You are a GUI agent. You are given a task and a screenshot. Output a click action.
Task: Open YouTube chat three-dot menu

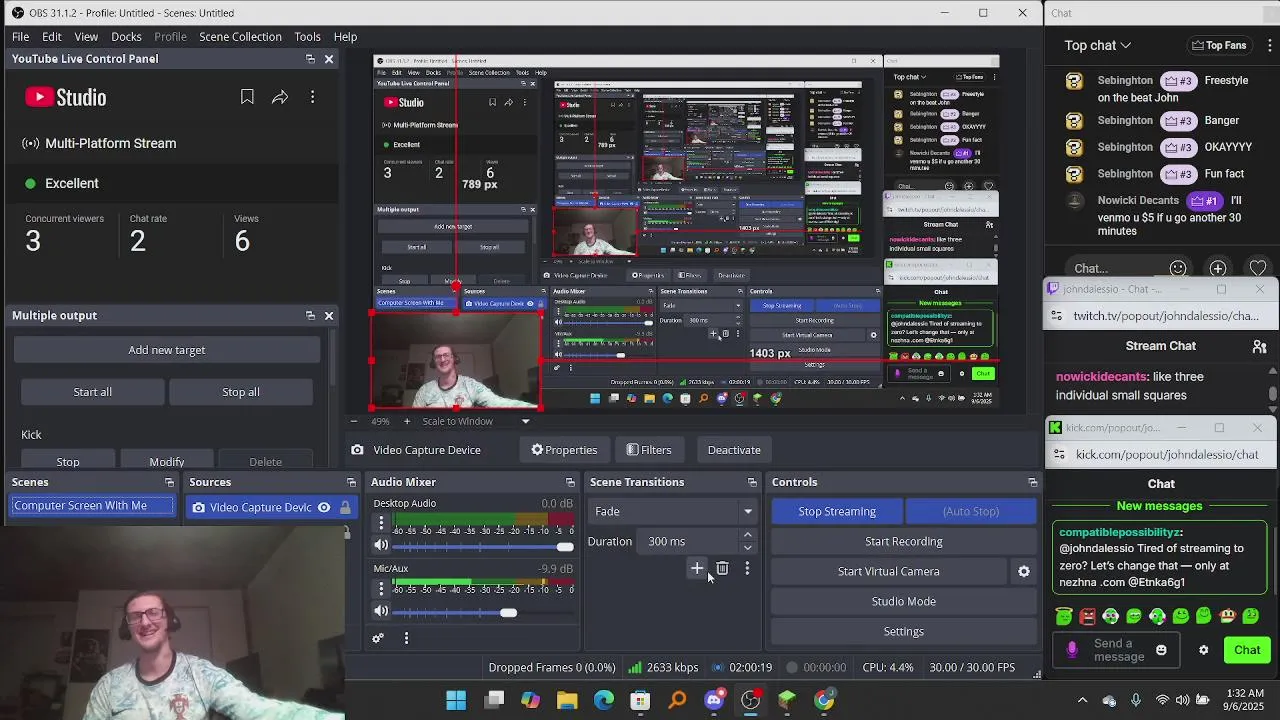click(x=1270, y=45)
